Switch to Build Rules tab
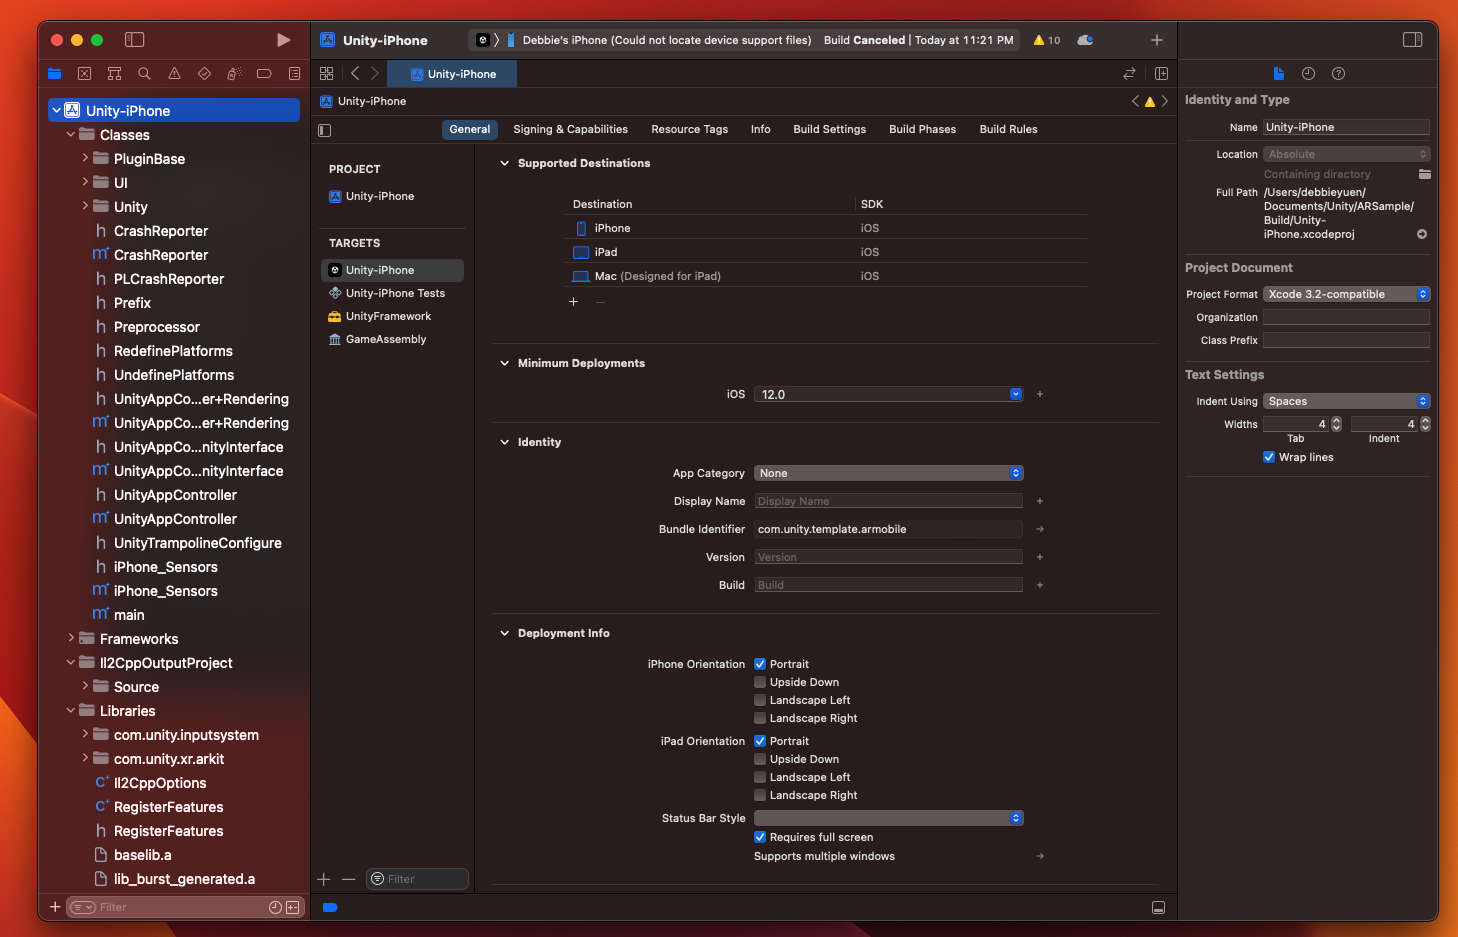1458x937 pixels. point(1008,129)
